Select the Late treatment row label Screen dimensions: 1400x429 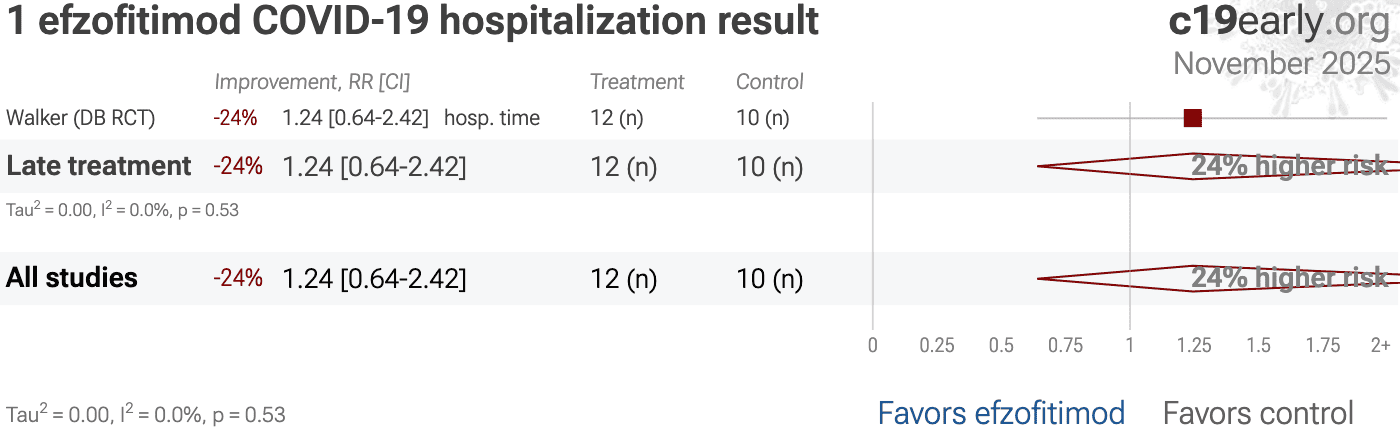[99, 166]
